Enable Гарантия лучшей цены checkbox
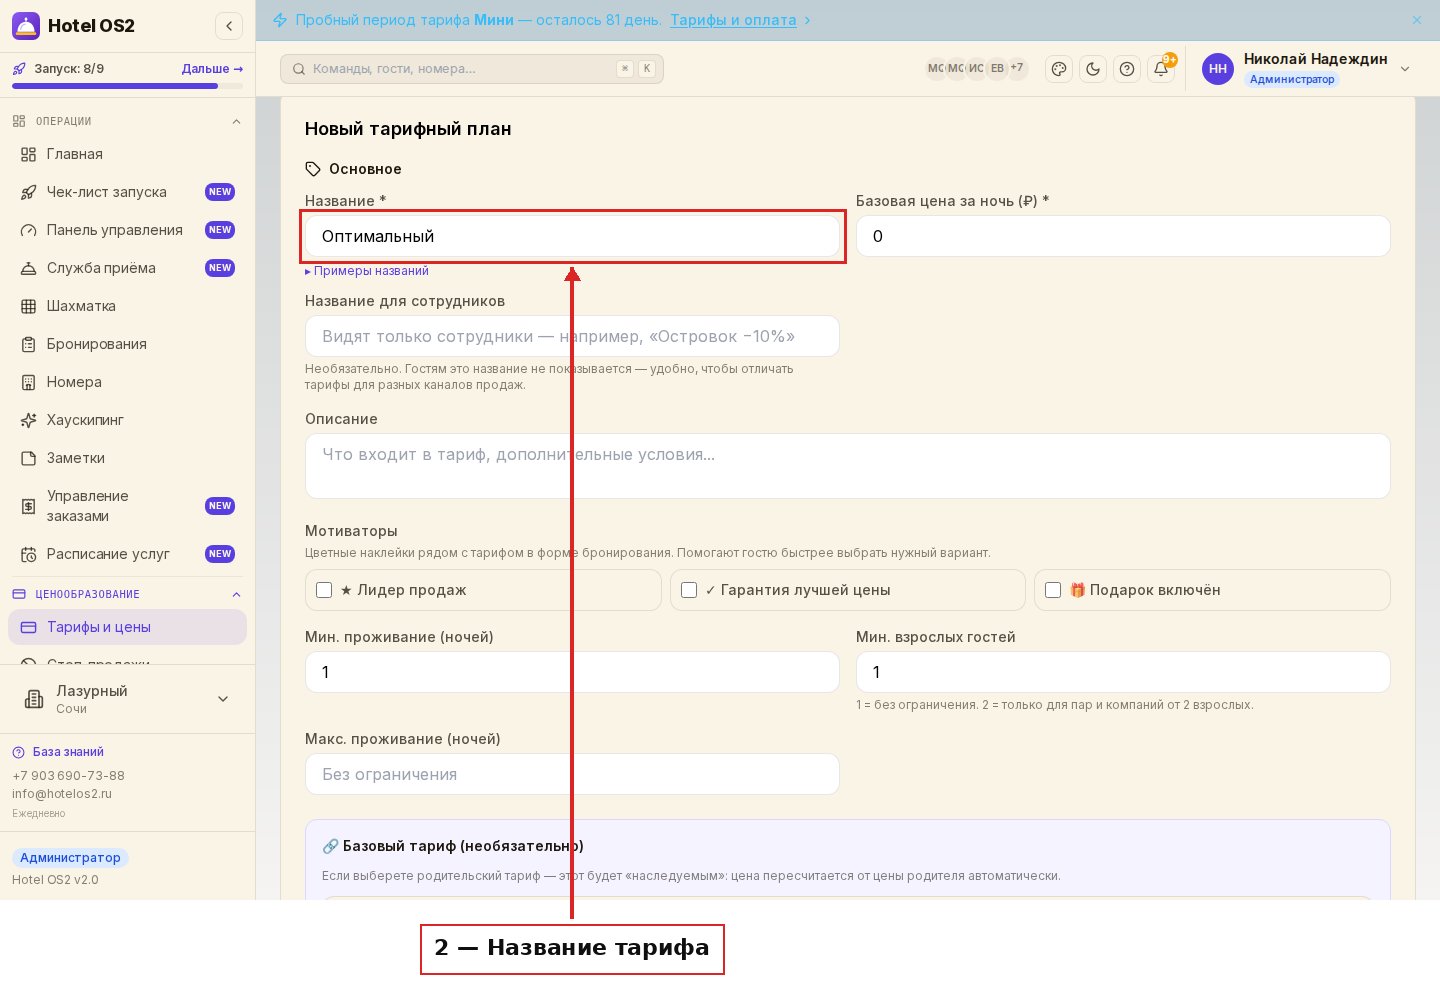The image size is (1440, 998). click(689, 590)
